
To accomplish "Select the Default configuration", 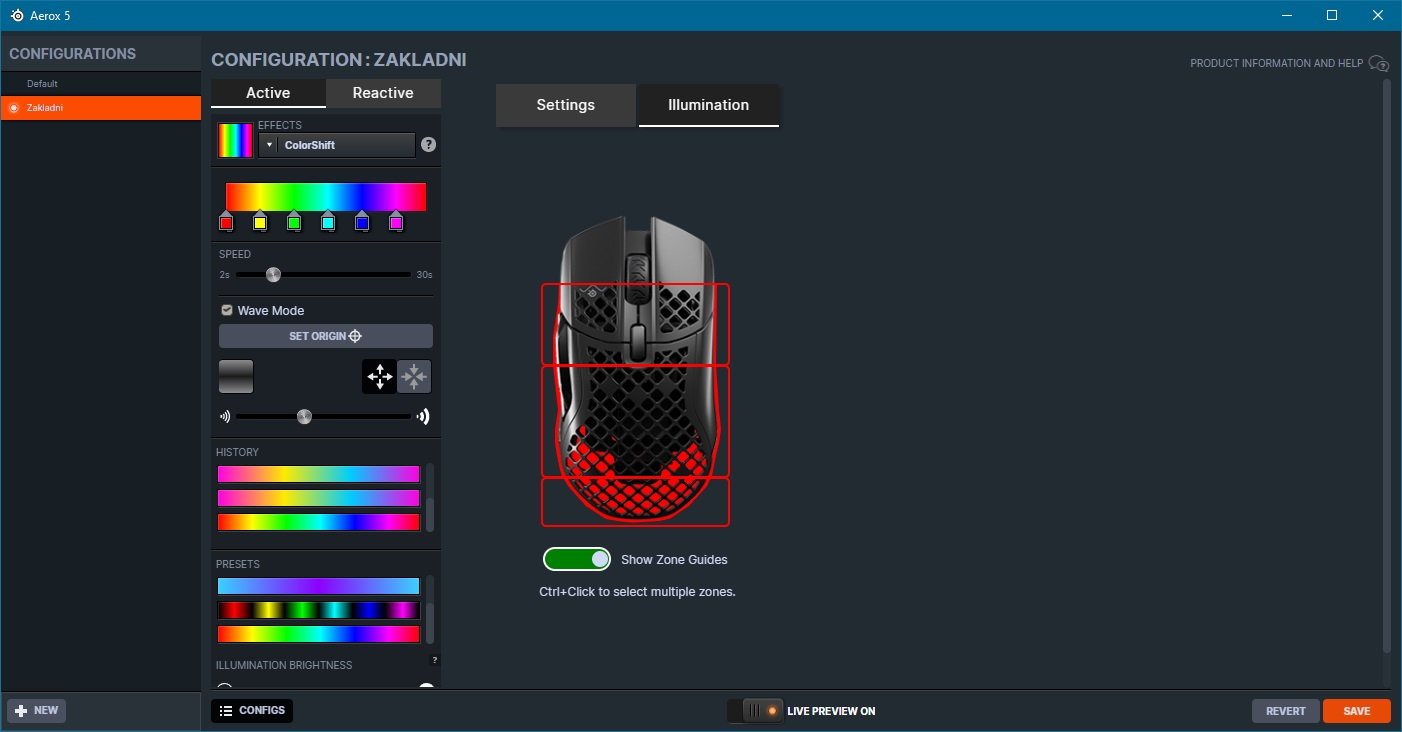I will [x=100, y=84].
